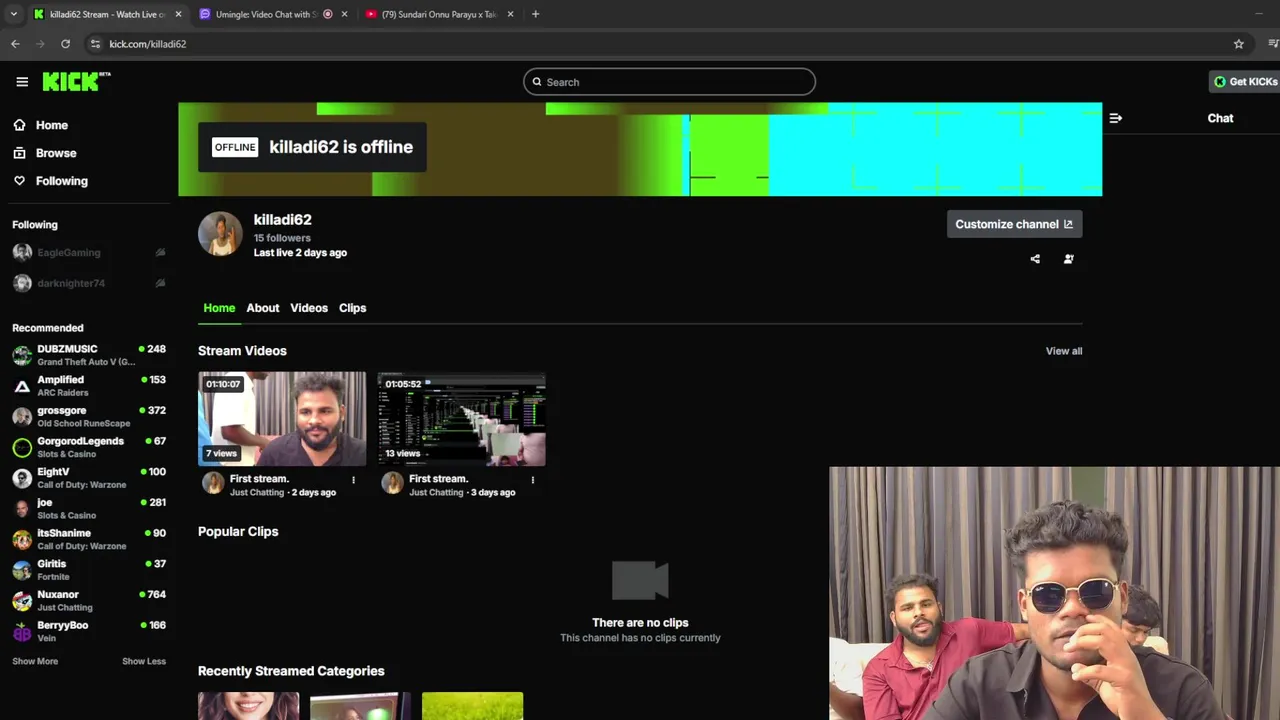The image size is (1280, 720).
Task: Click killadi62 profile avatar
Action: pos(220,235)
